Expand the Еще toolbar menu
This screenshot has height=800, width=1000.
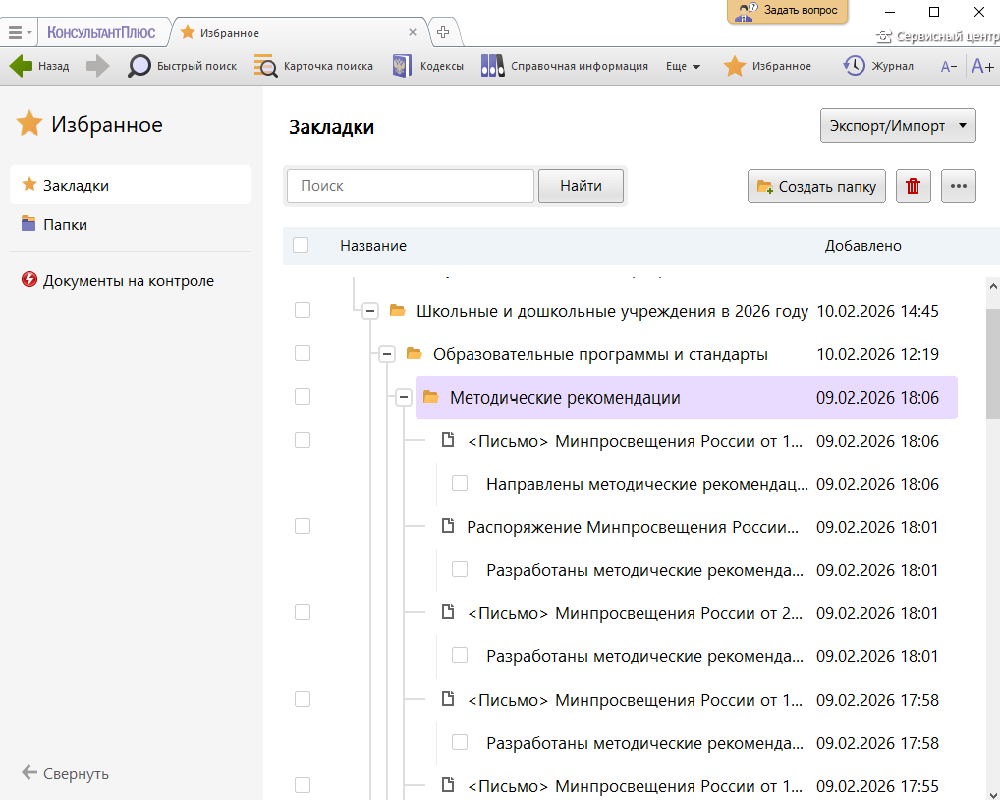(x=682, y=67)
